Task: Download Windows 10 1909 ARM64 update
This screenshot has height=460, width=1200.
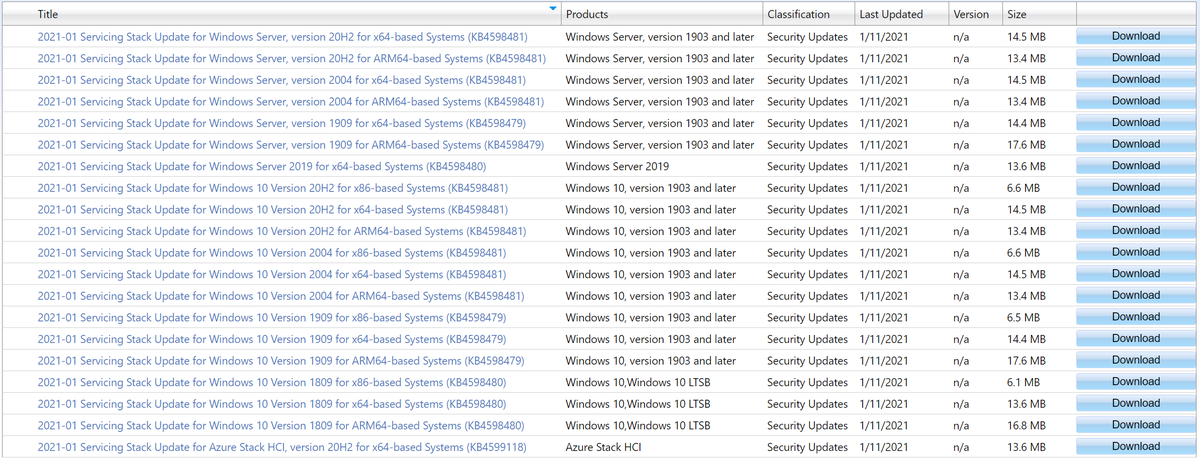Action: (1136, 360)
